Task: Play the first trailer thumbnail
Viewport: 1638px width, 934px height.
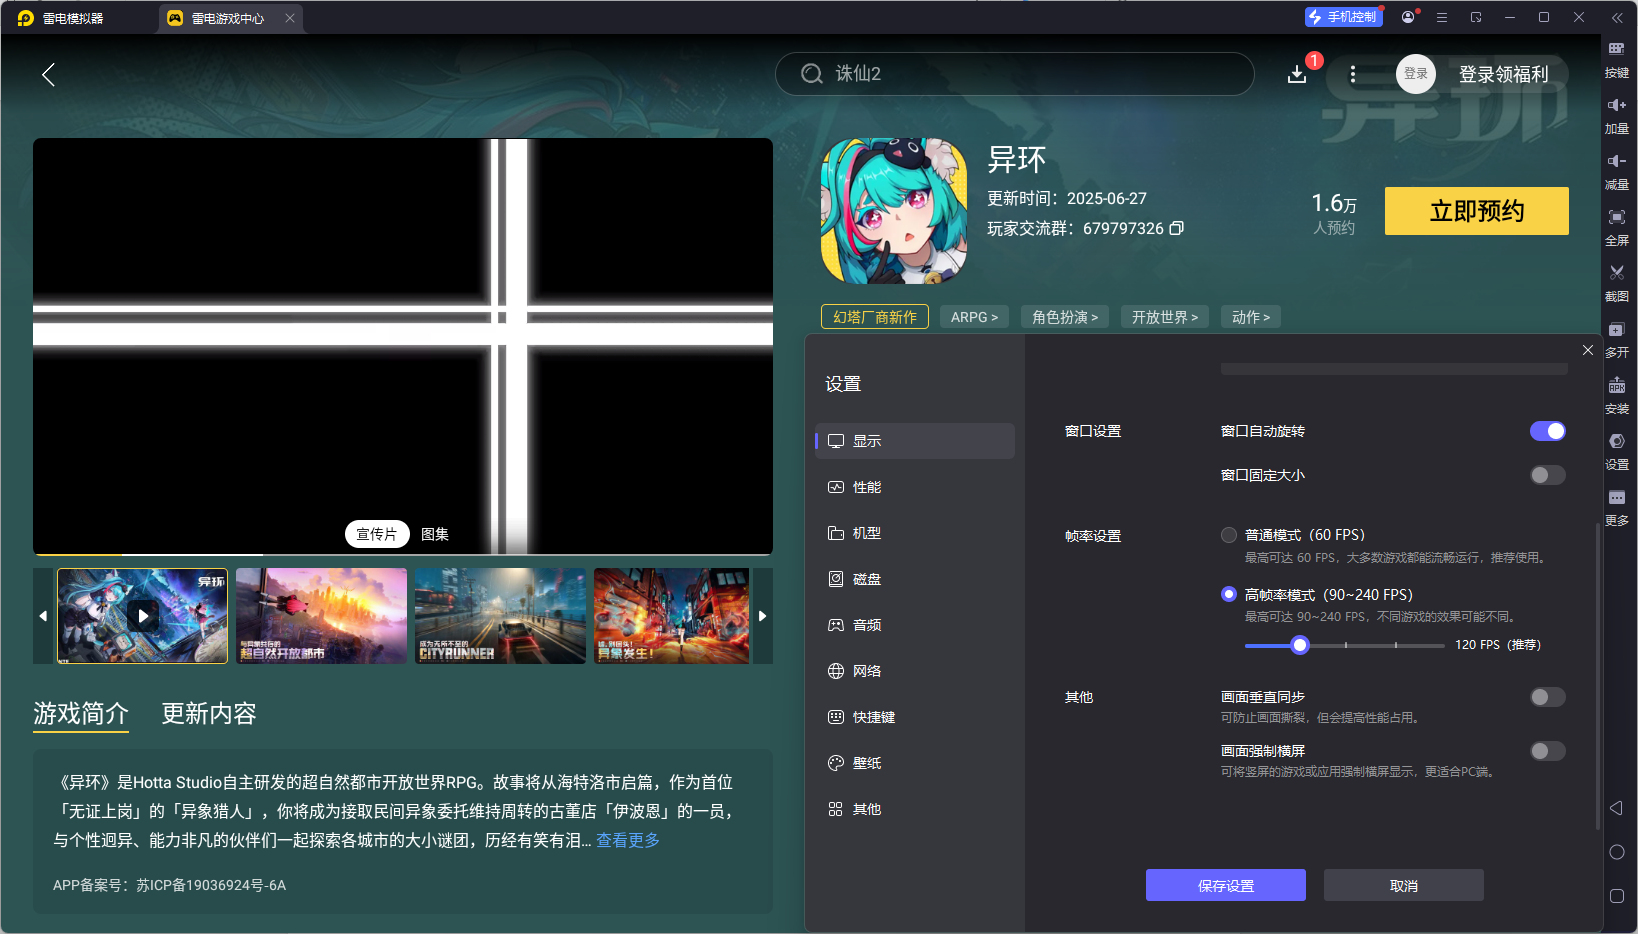Action: [143, 616]
